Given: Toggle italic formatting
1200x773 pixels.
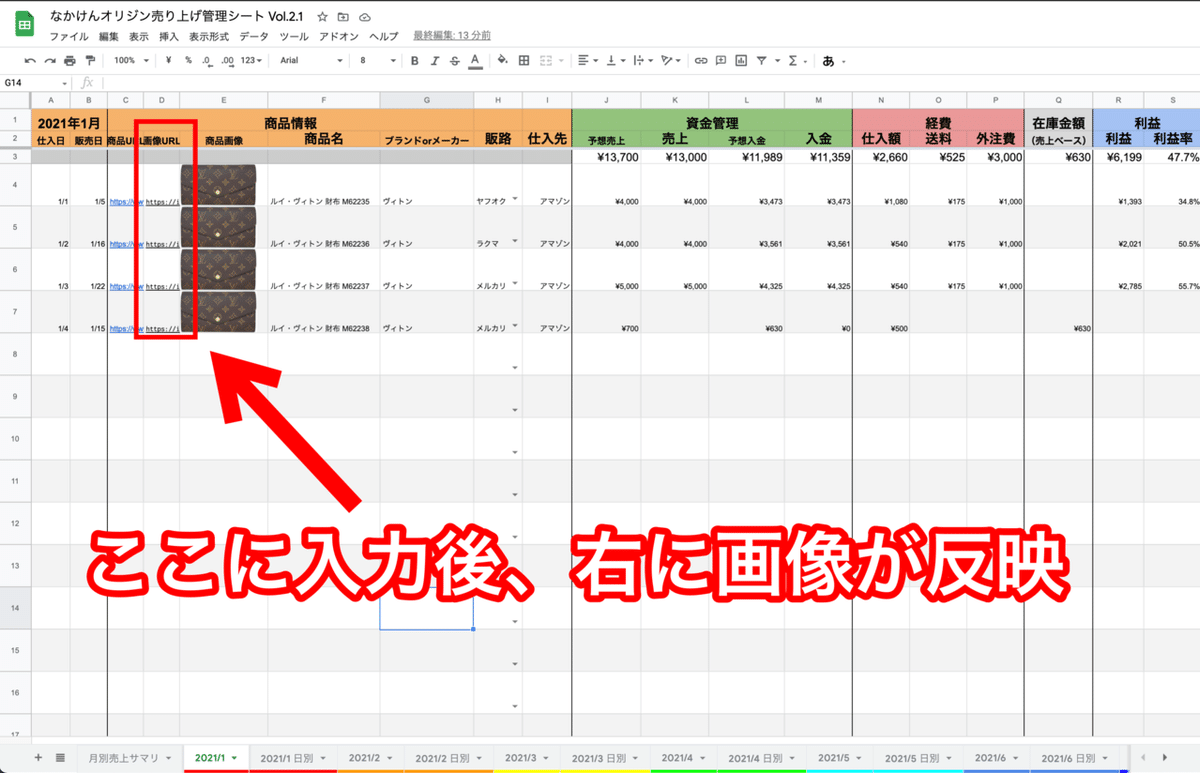Looking at the screenshot, I should click(435, 61).
